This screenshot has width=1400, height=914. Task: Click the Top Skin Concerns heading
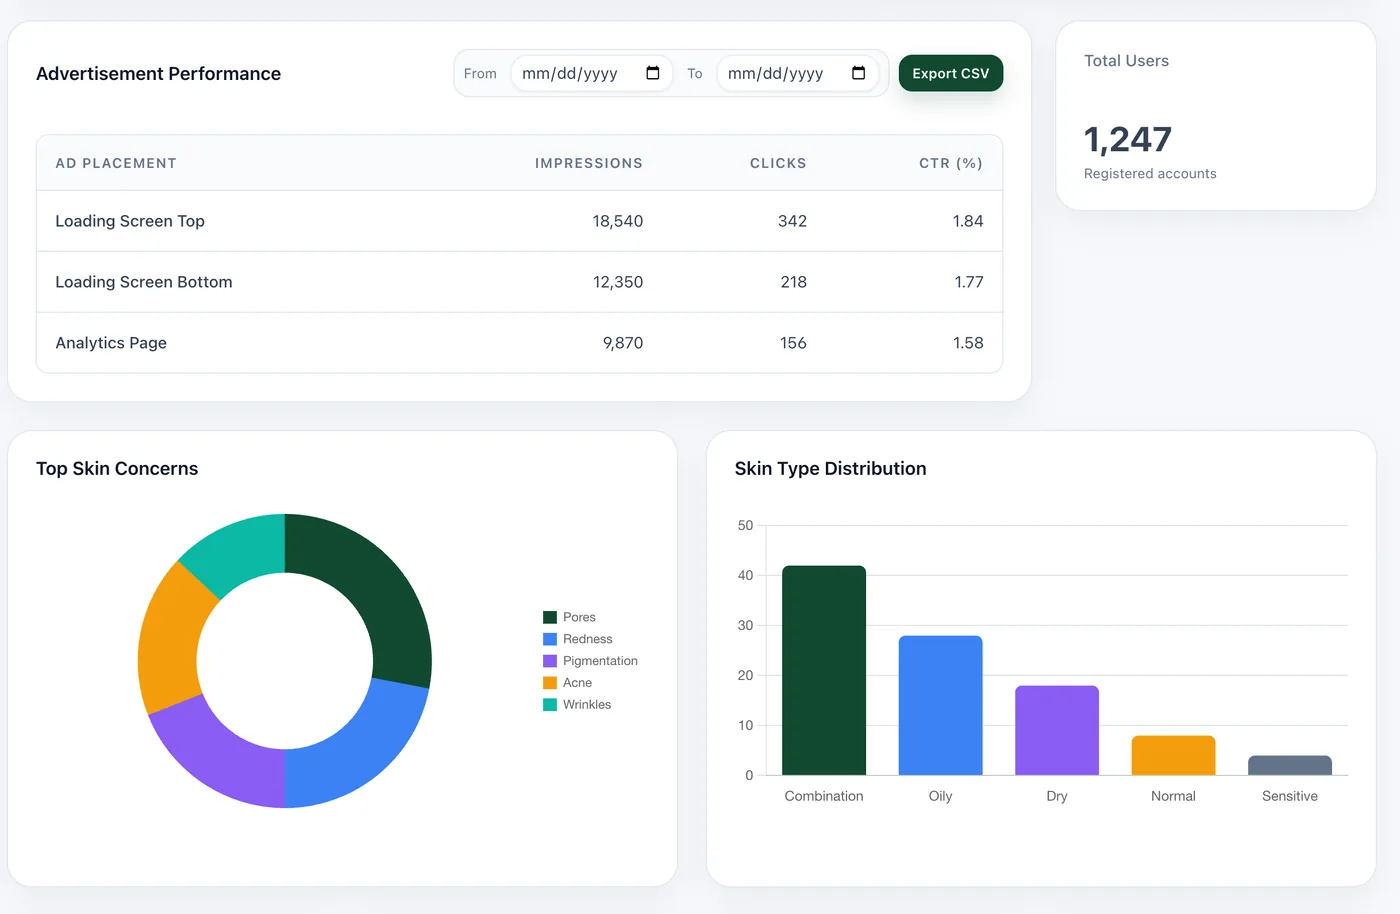pyautogui.click(x=117, y=469)
